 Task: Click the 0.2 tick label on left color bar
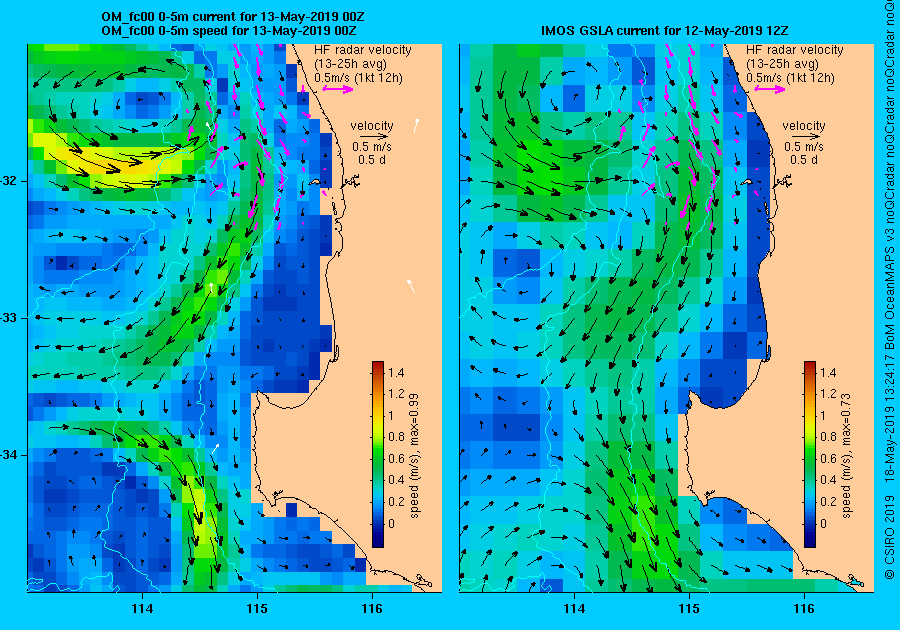click(396, 501)
